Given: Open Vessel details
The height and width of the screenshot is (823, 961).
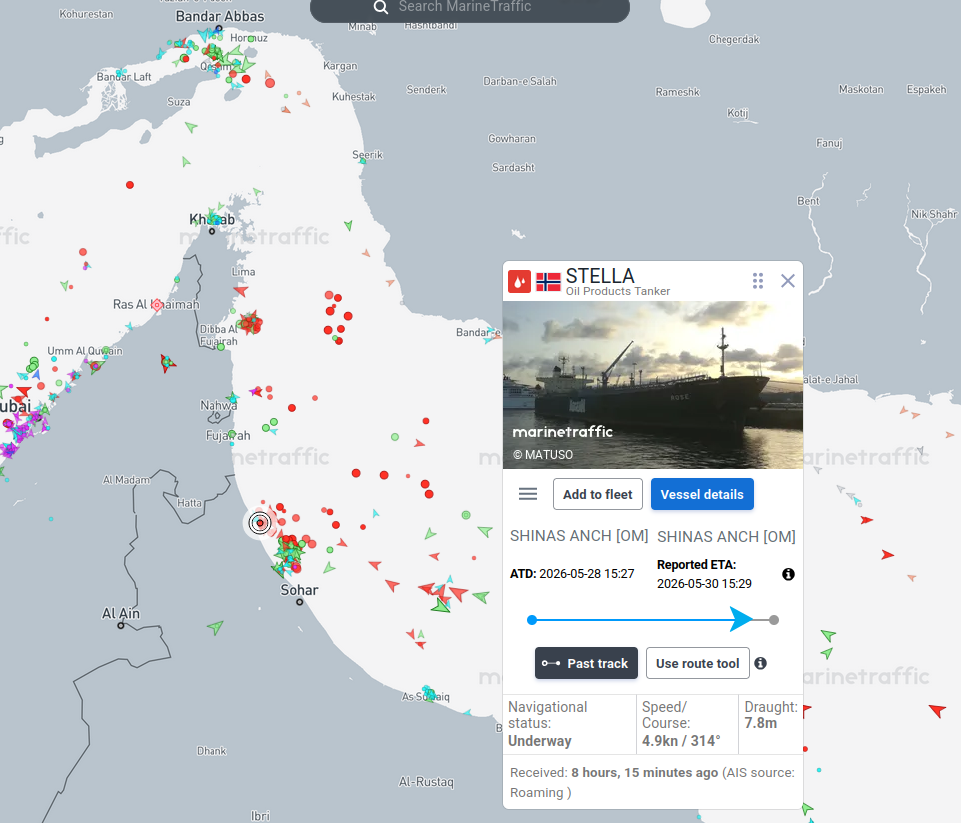Looking at the screenshot, I should click(702, 494).
